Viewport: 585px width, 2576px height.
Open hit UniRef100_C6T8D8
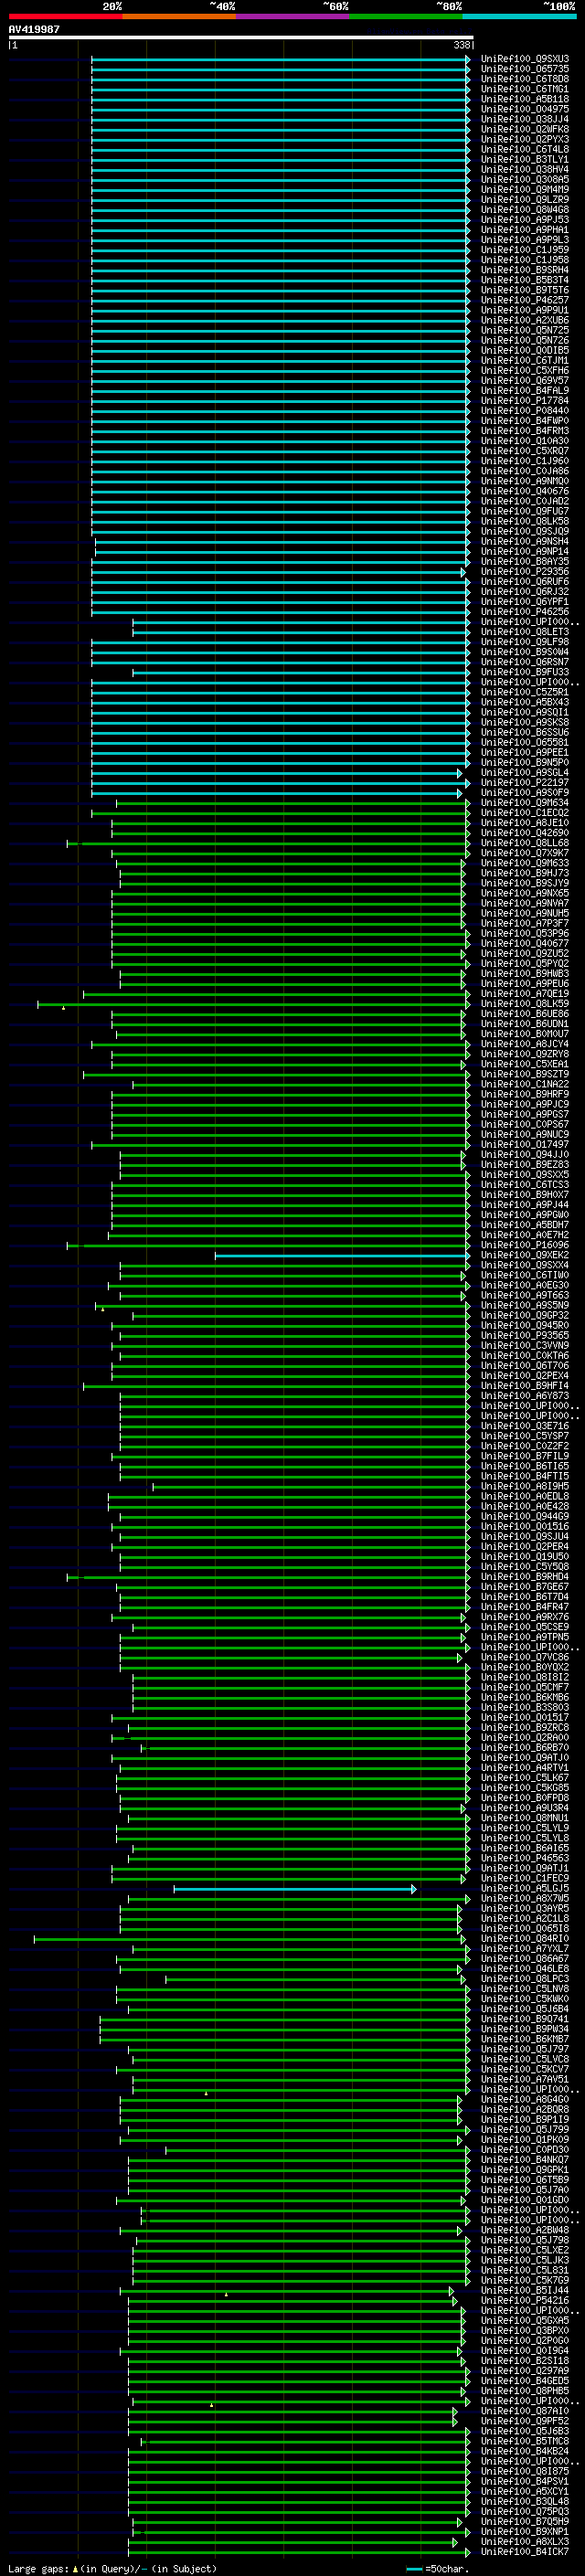pyautogui.click(x=525, y=79)
